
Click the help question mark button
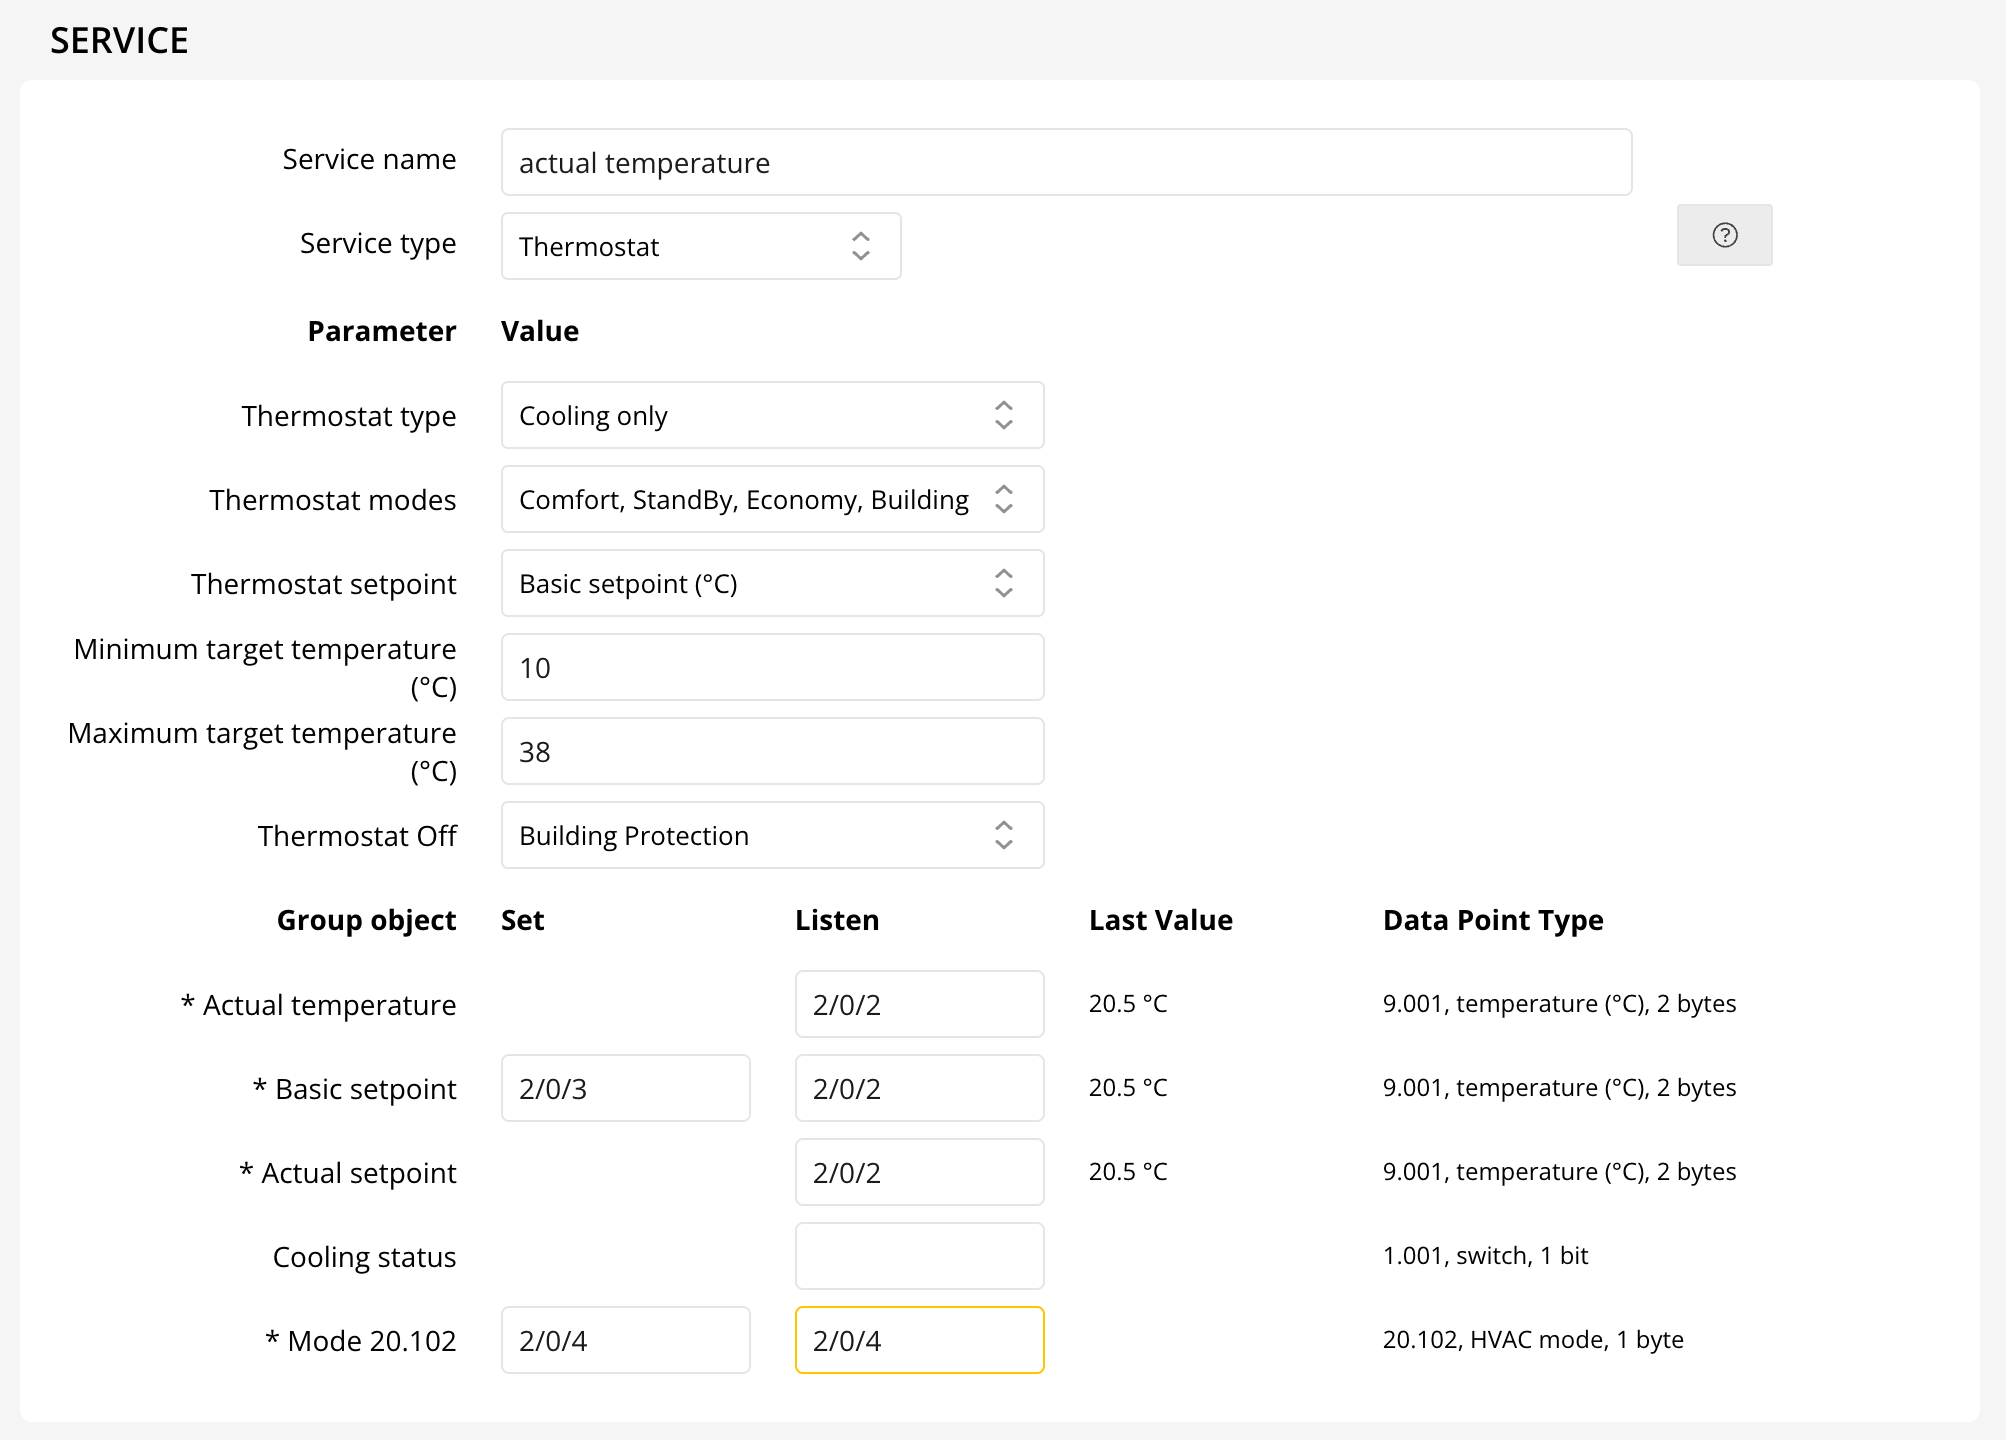pos(1724,235)
